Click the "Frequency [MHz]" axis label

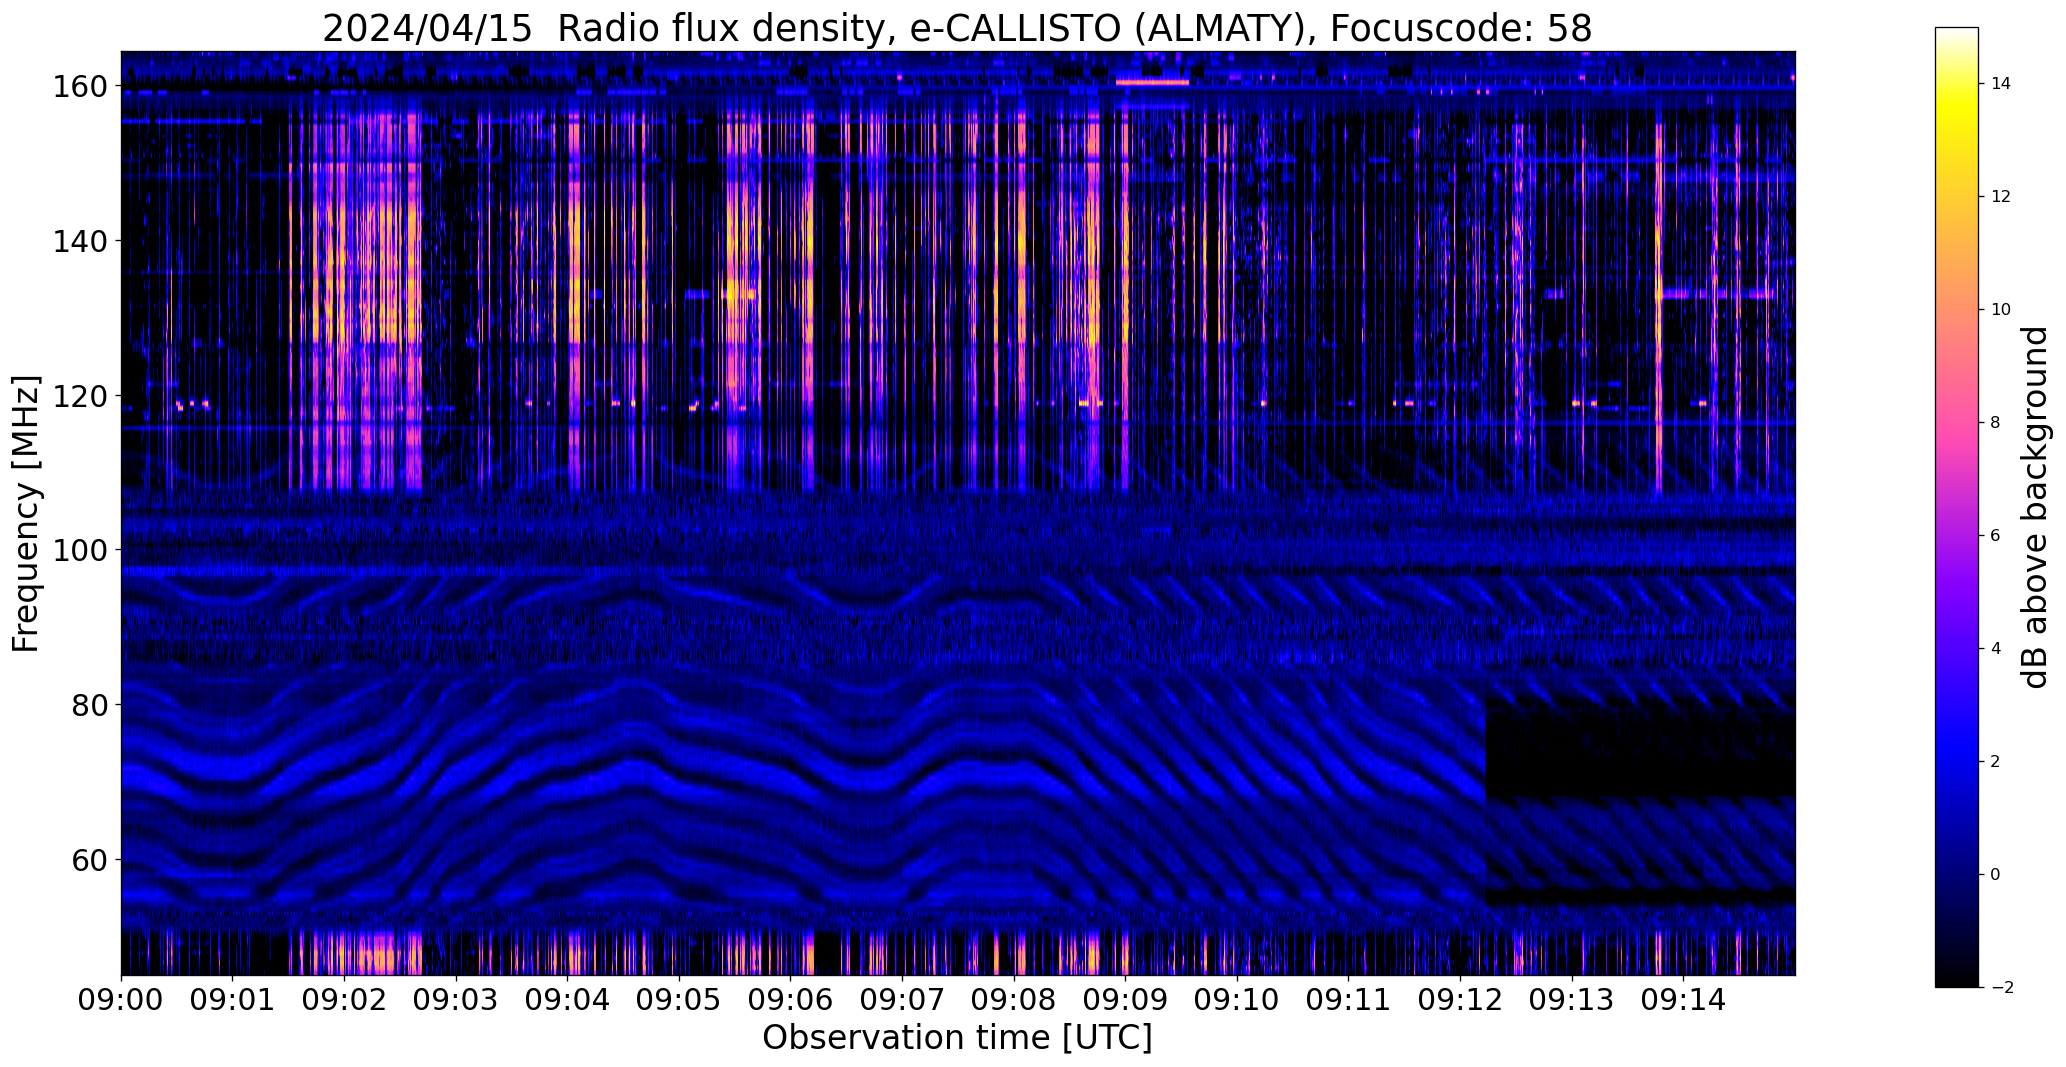pos(25,513)
